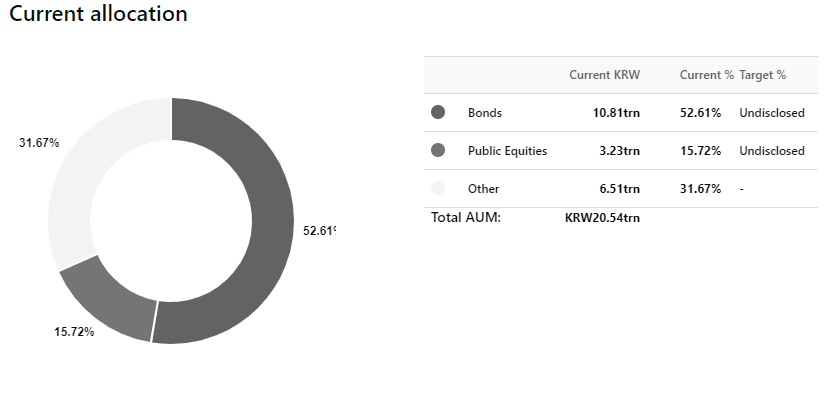Click the 15.72% chart label
Viewport: 831px width, 394px height.
click(x=74, y=332)
